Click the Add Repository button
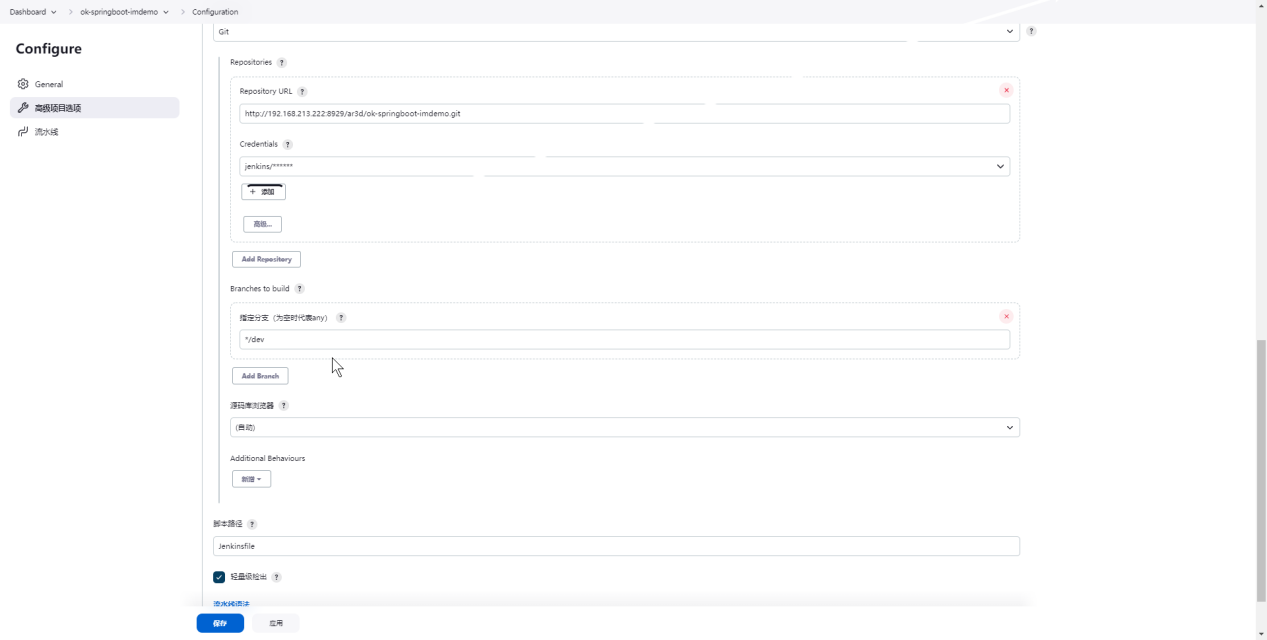The width and height of the screenshot is (1267, 640). coord(266,259)
